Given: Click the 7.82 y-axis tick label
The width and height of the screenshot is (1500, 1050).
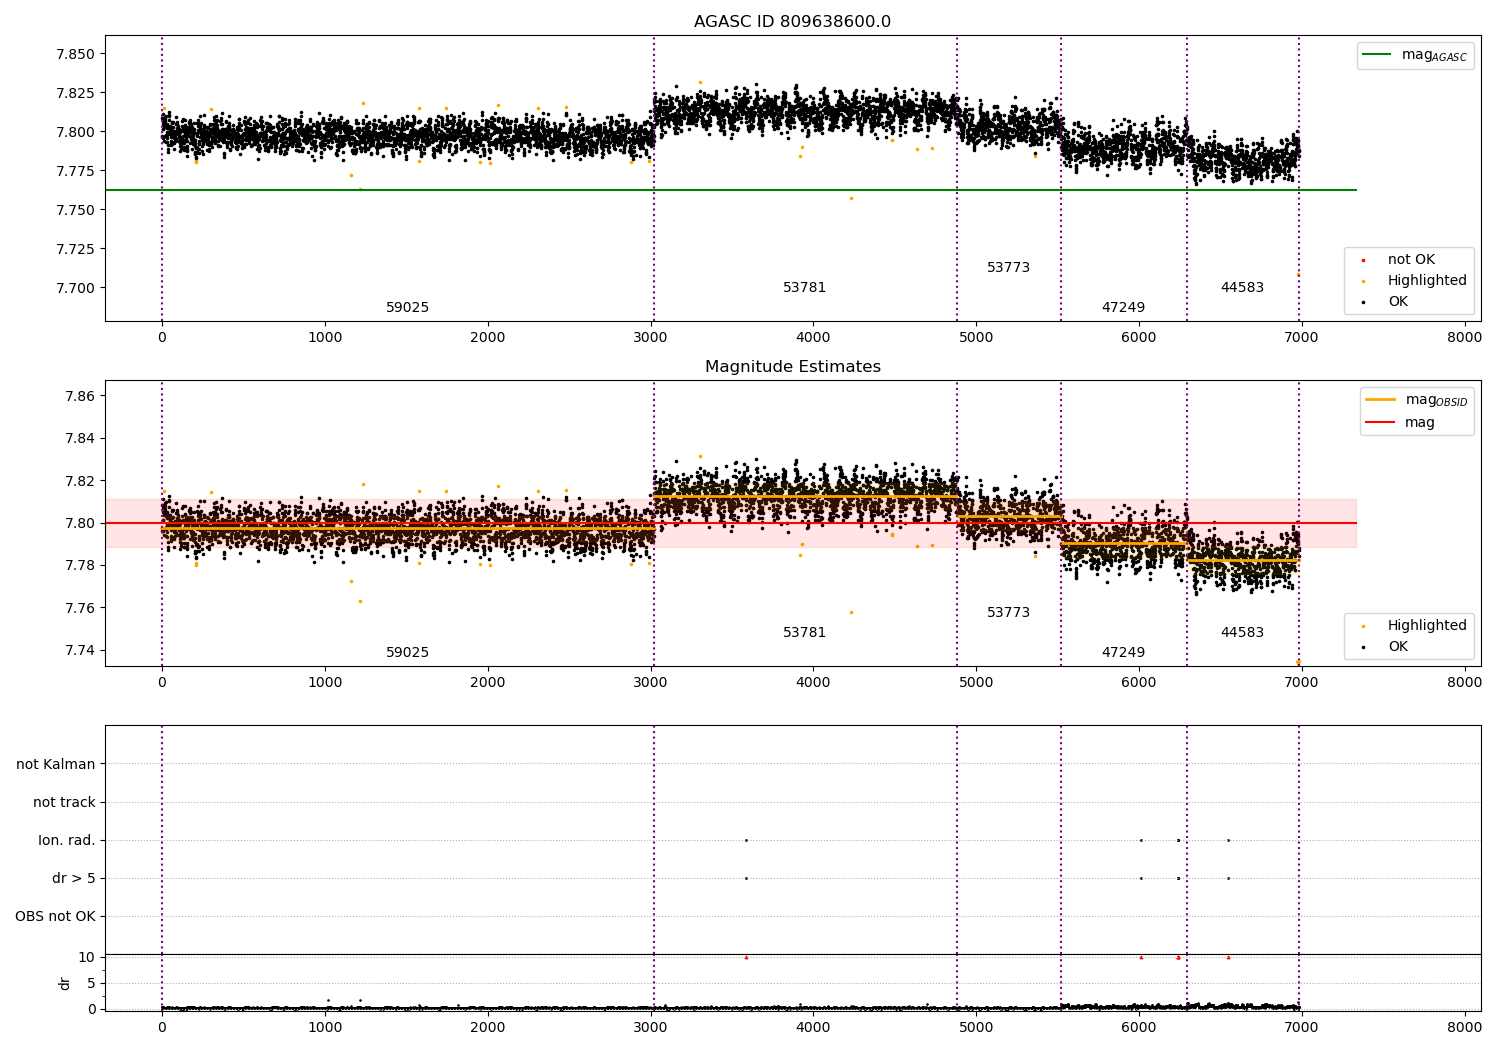Looking at the screenshot, I should tap(79, 481).
